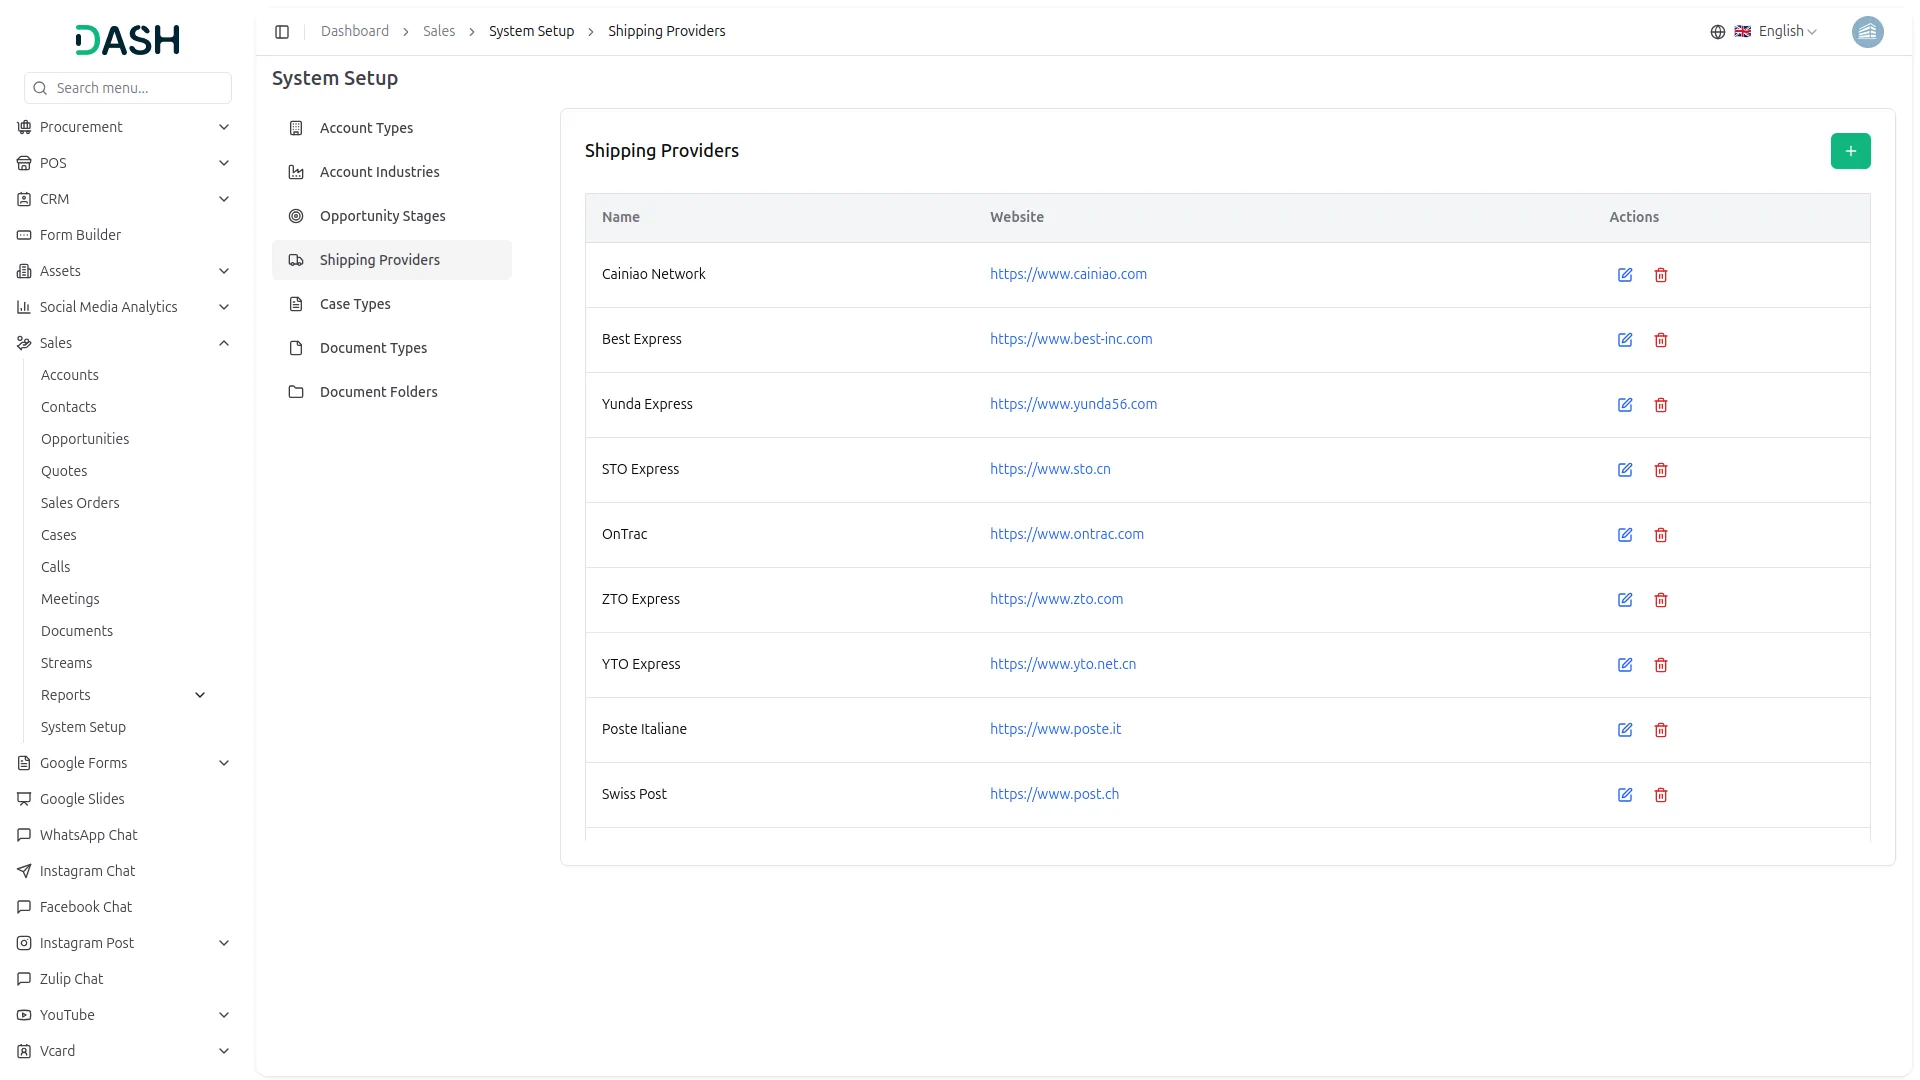
Task: Visit the yunda56.com link
Action: (x=1073, y=404)
